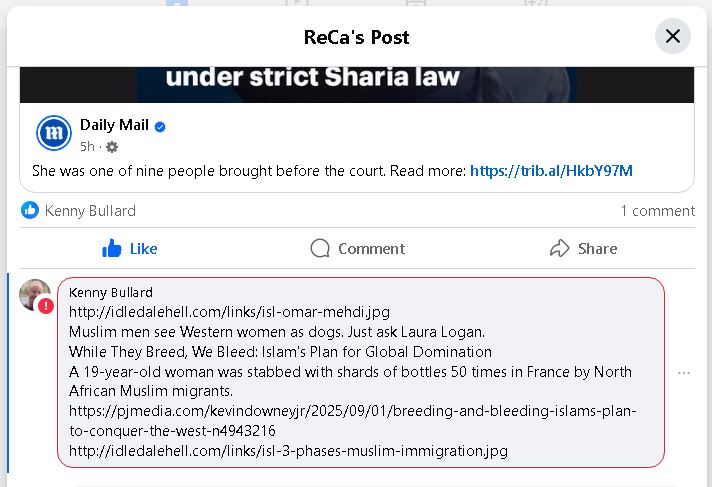Screen dimensions: 712x487
Task: Click the Daily Mail verified badge
Action: pyautogui.click(x=160, y=127)
